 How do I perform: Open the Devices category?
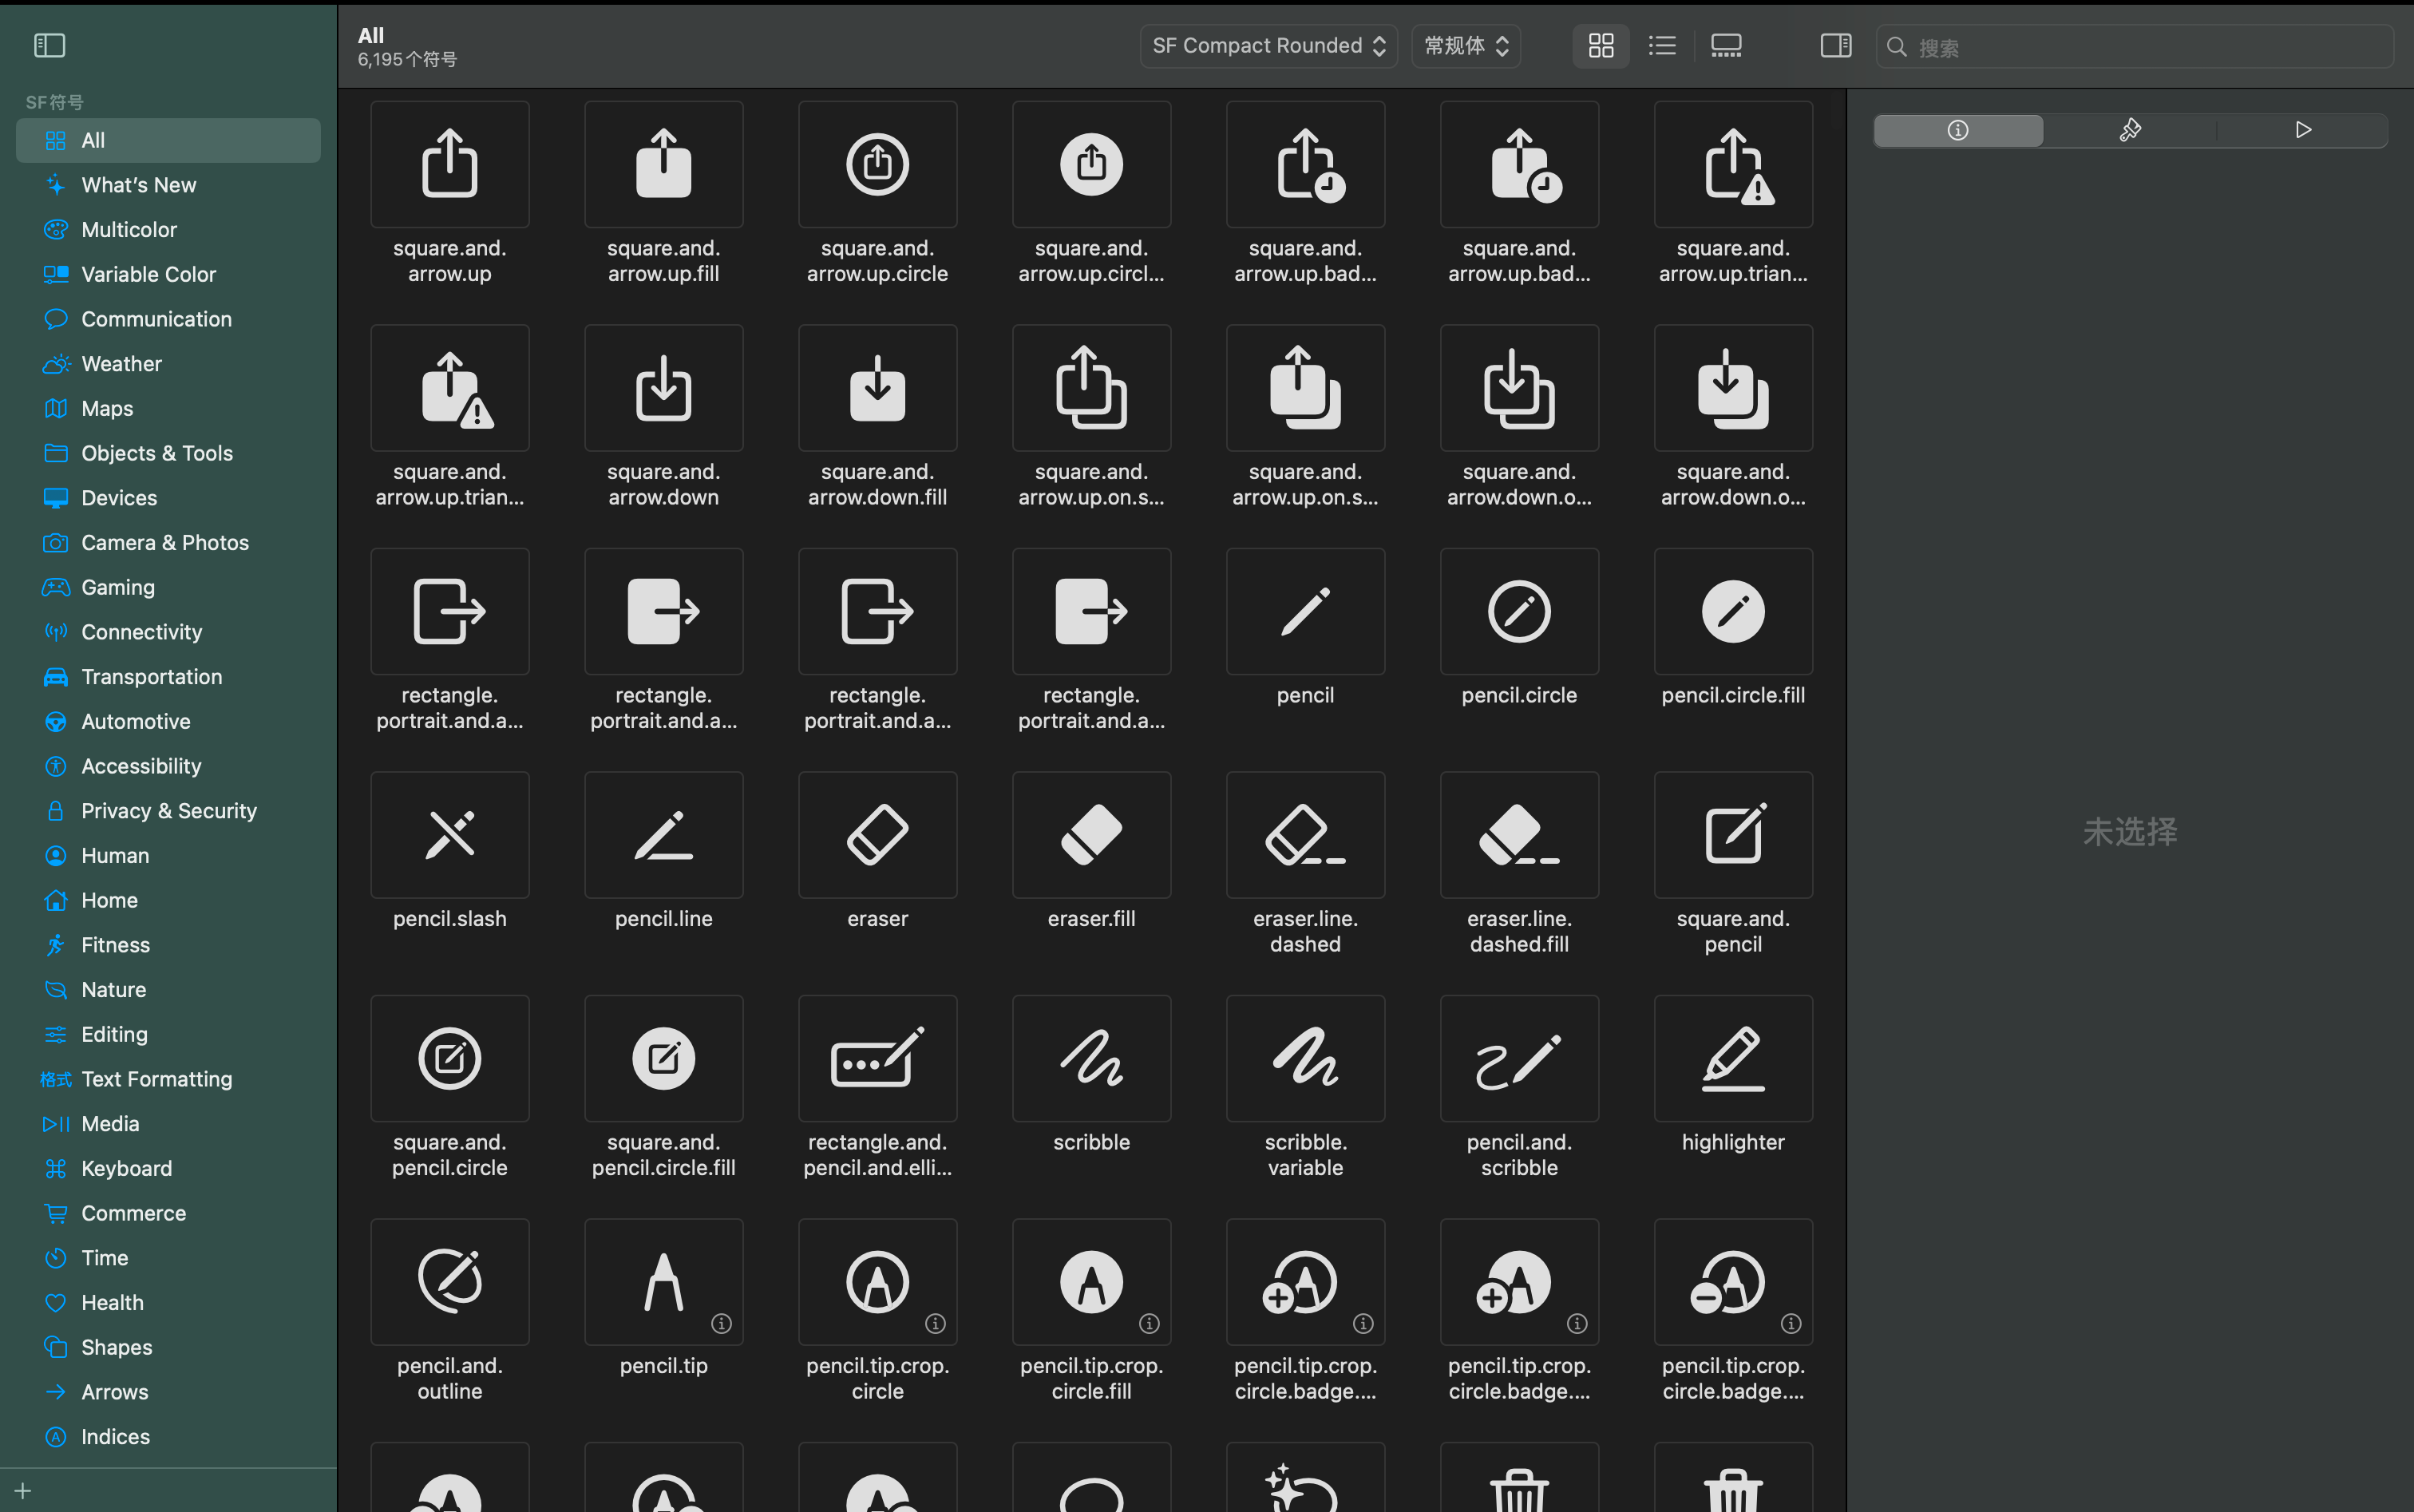coord(168,498)
